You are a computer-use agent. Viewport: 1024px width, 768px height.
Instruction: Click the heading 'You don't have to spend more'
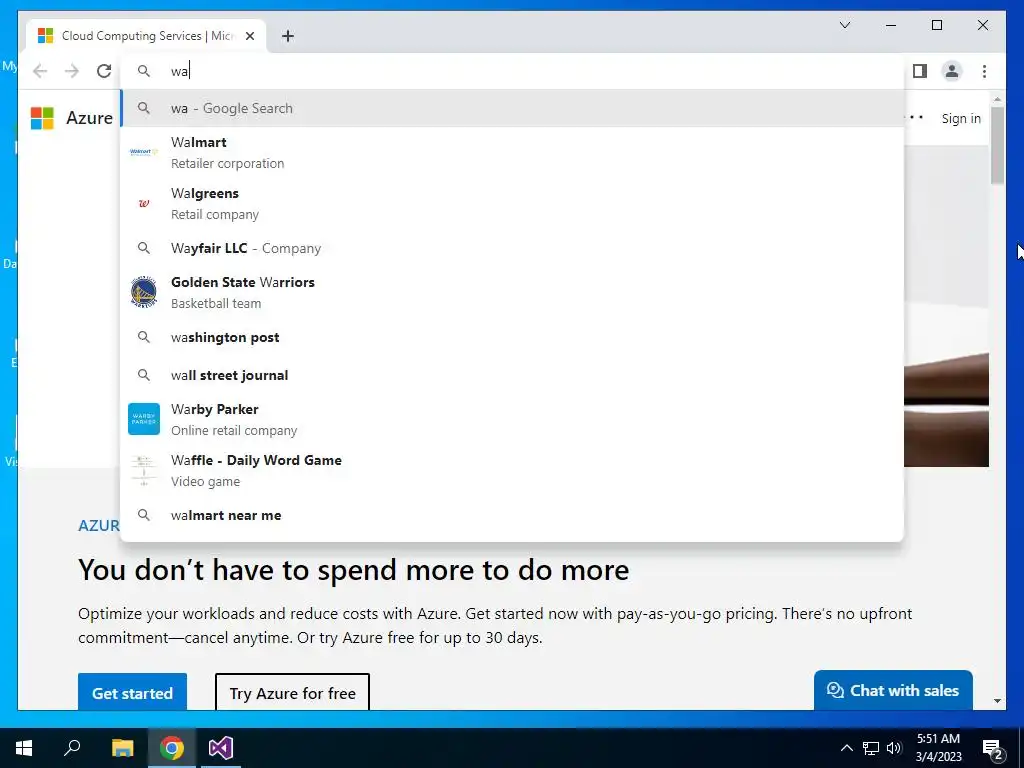pyautogui.click(x=353, y=570)
